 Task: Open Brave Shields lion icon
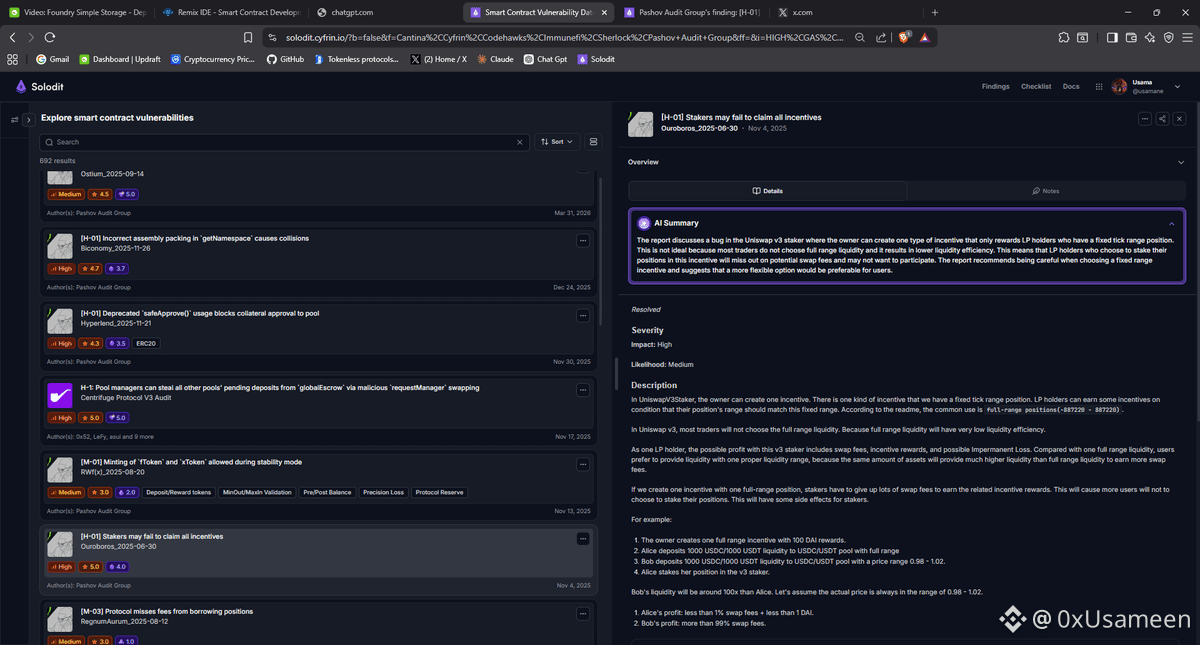(x=903, y=37)
